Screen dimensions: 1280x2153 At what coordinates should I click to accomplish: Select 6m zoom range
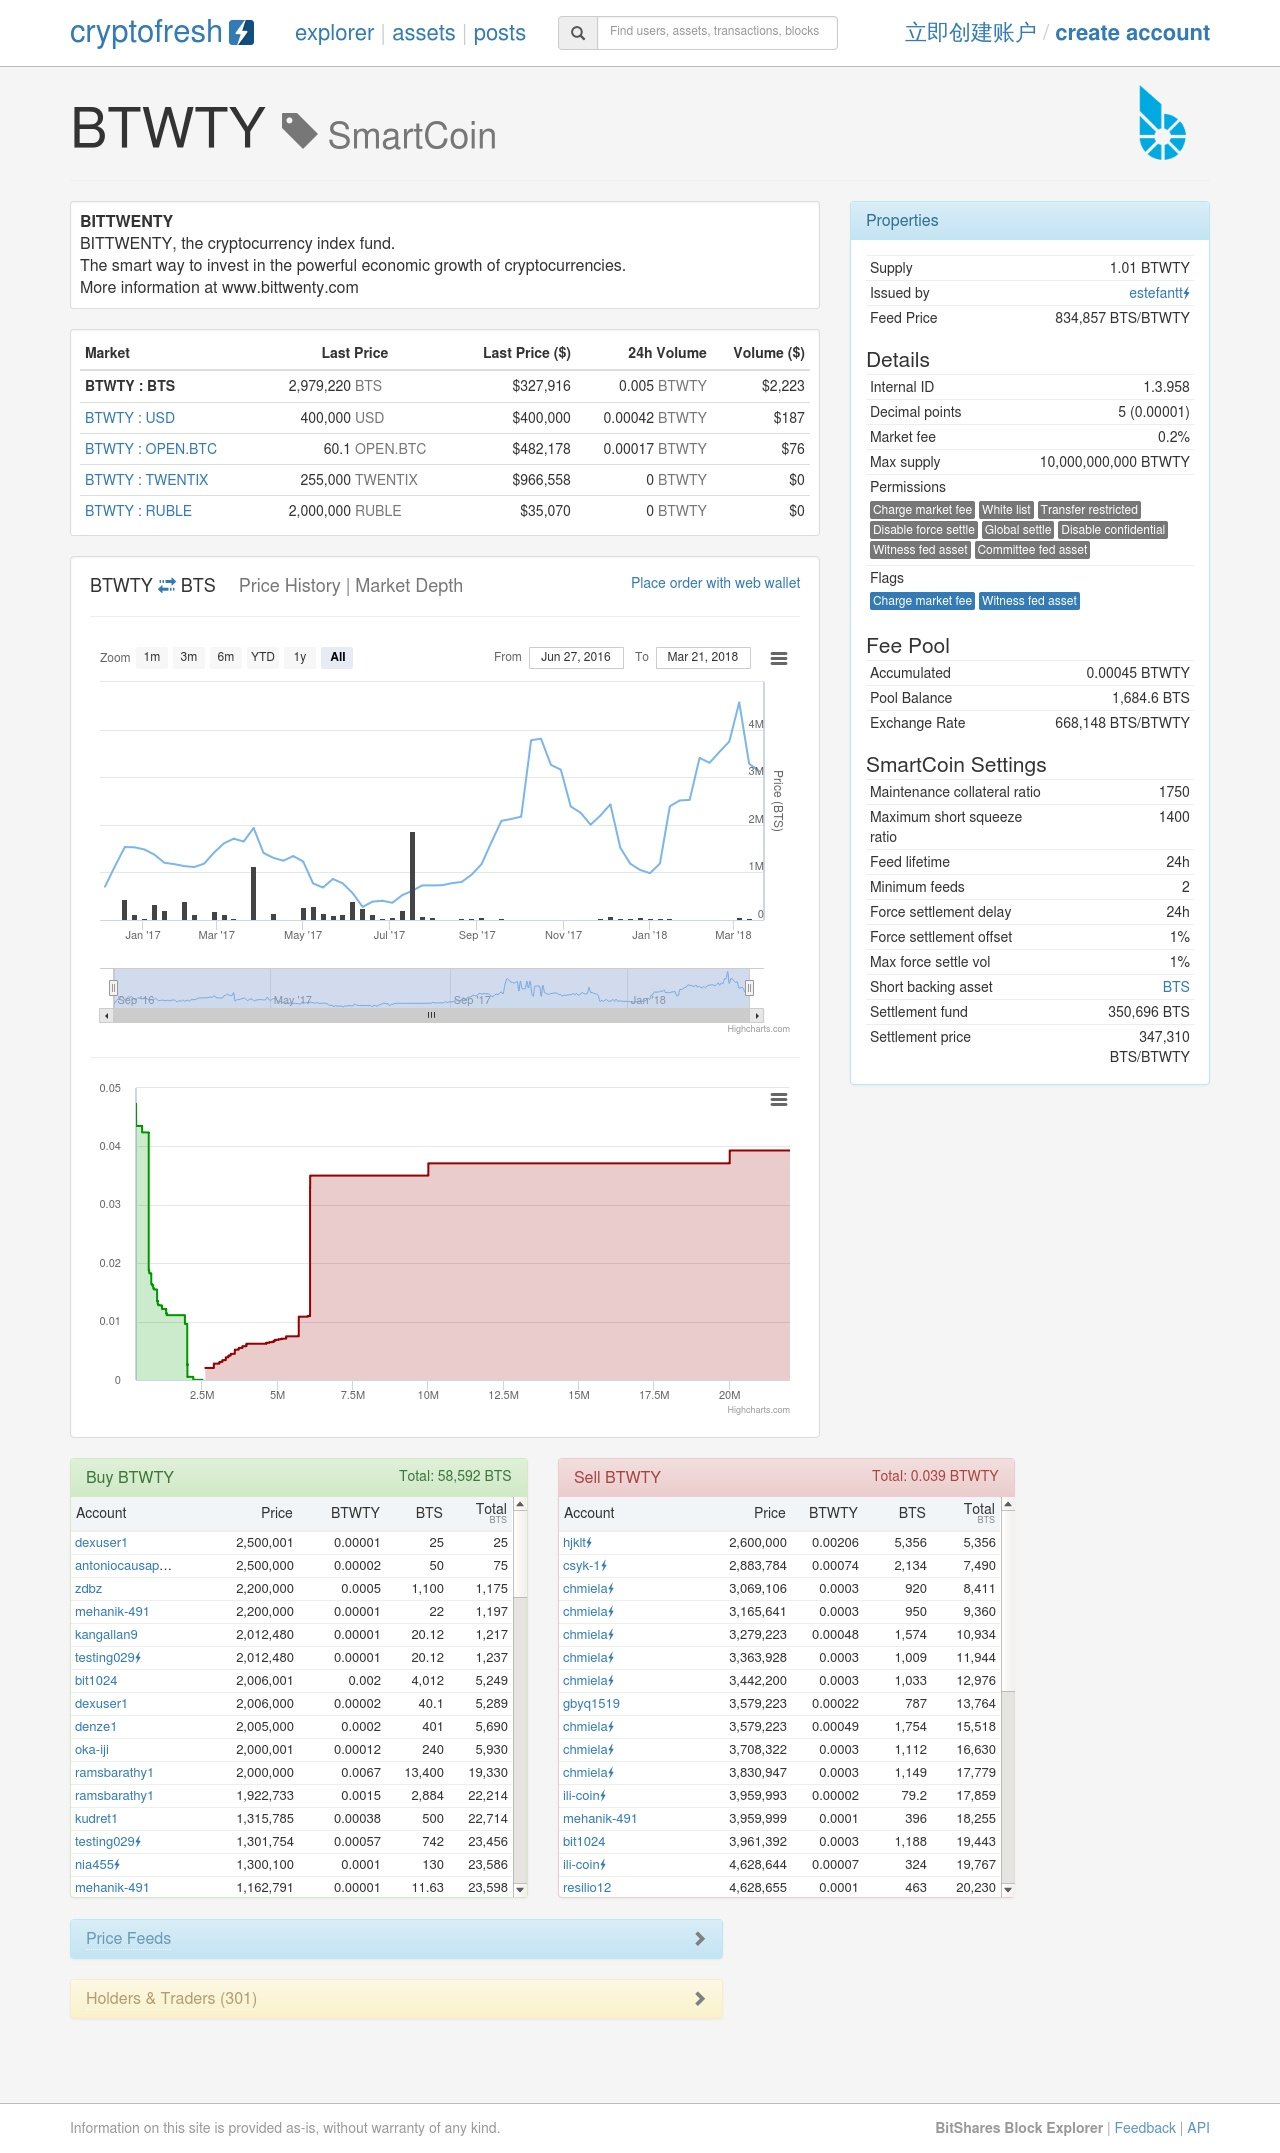point(226,657)
